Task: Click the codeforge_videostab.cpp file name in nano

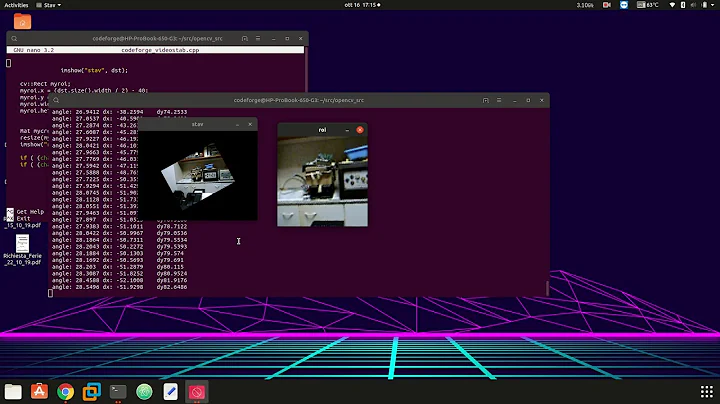Action: click(160, 50)
